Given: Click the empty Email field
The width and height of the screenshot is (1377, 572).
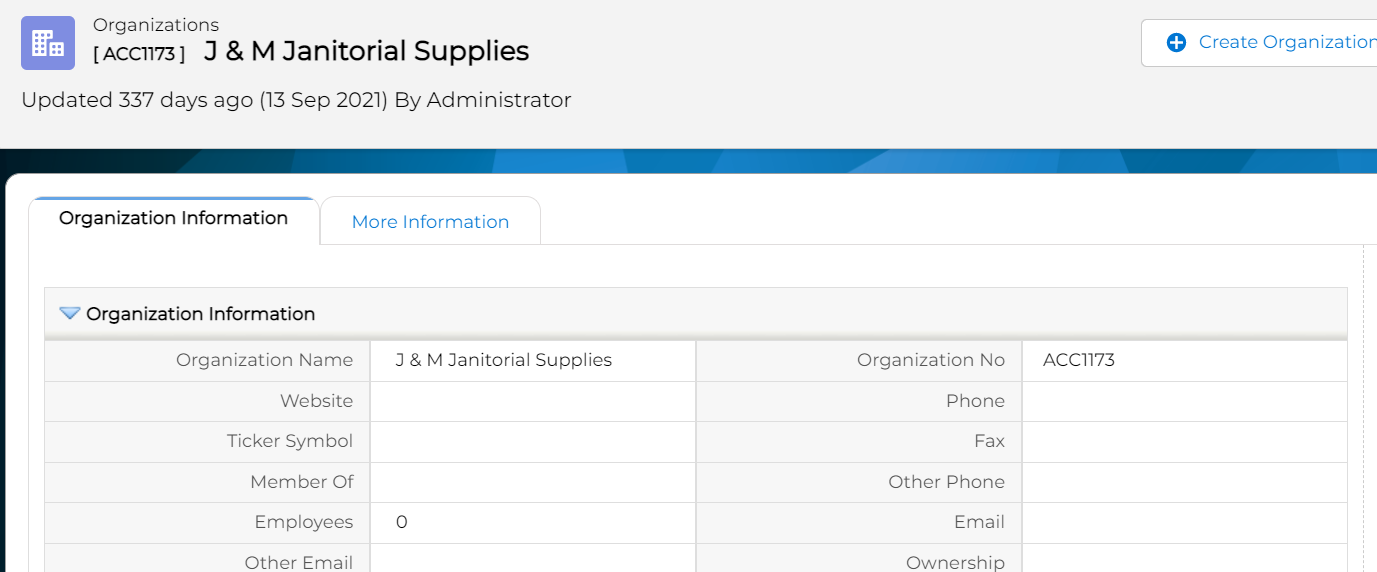Looking at the screenshot, I should pos(1184,522).
